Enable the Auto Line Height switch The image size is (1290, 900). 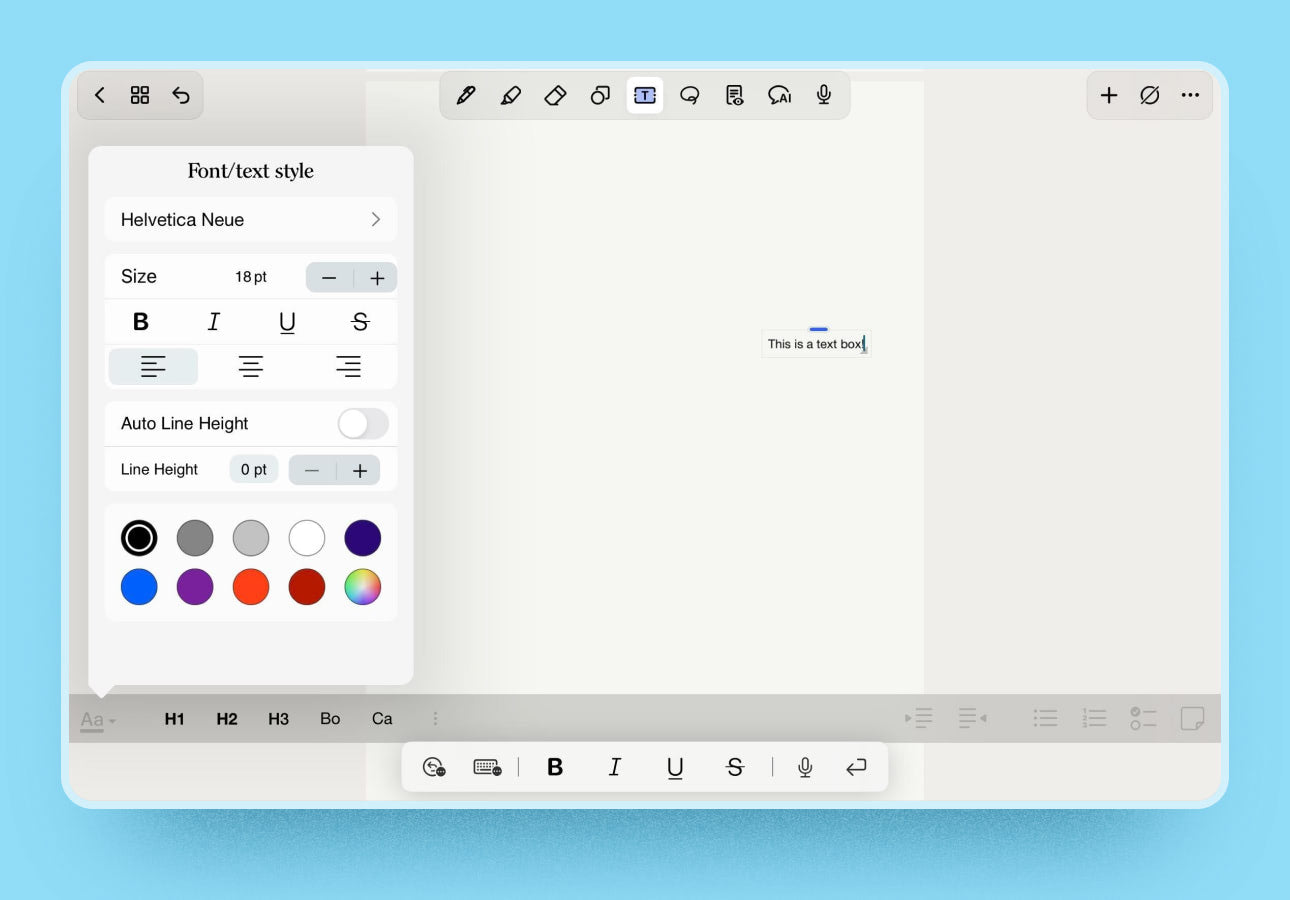362,424
